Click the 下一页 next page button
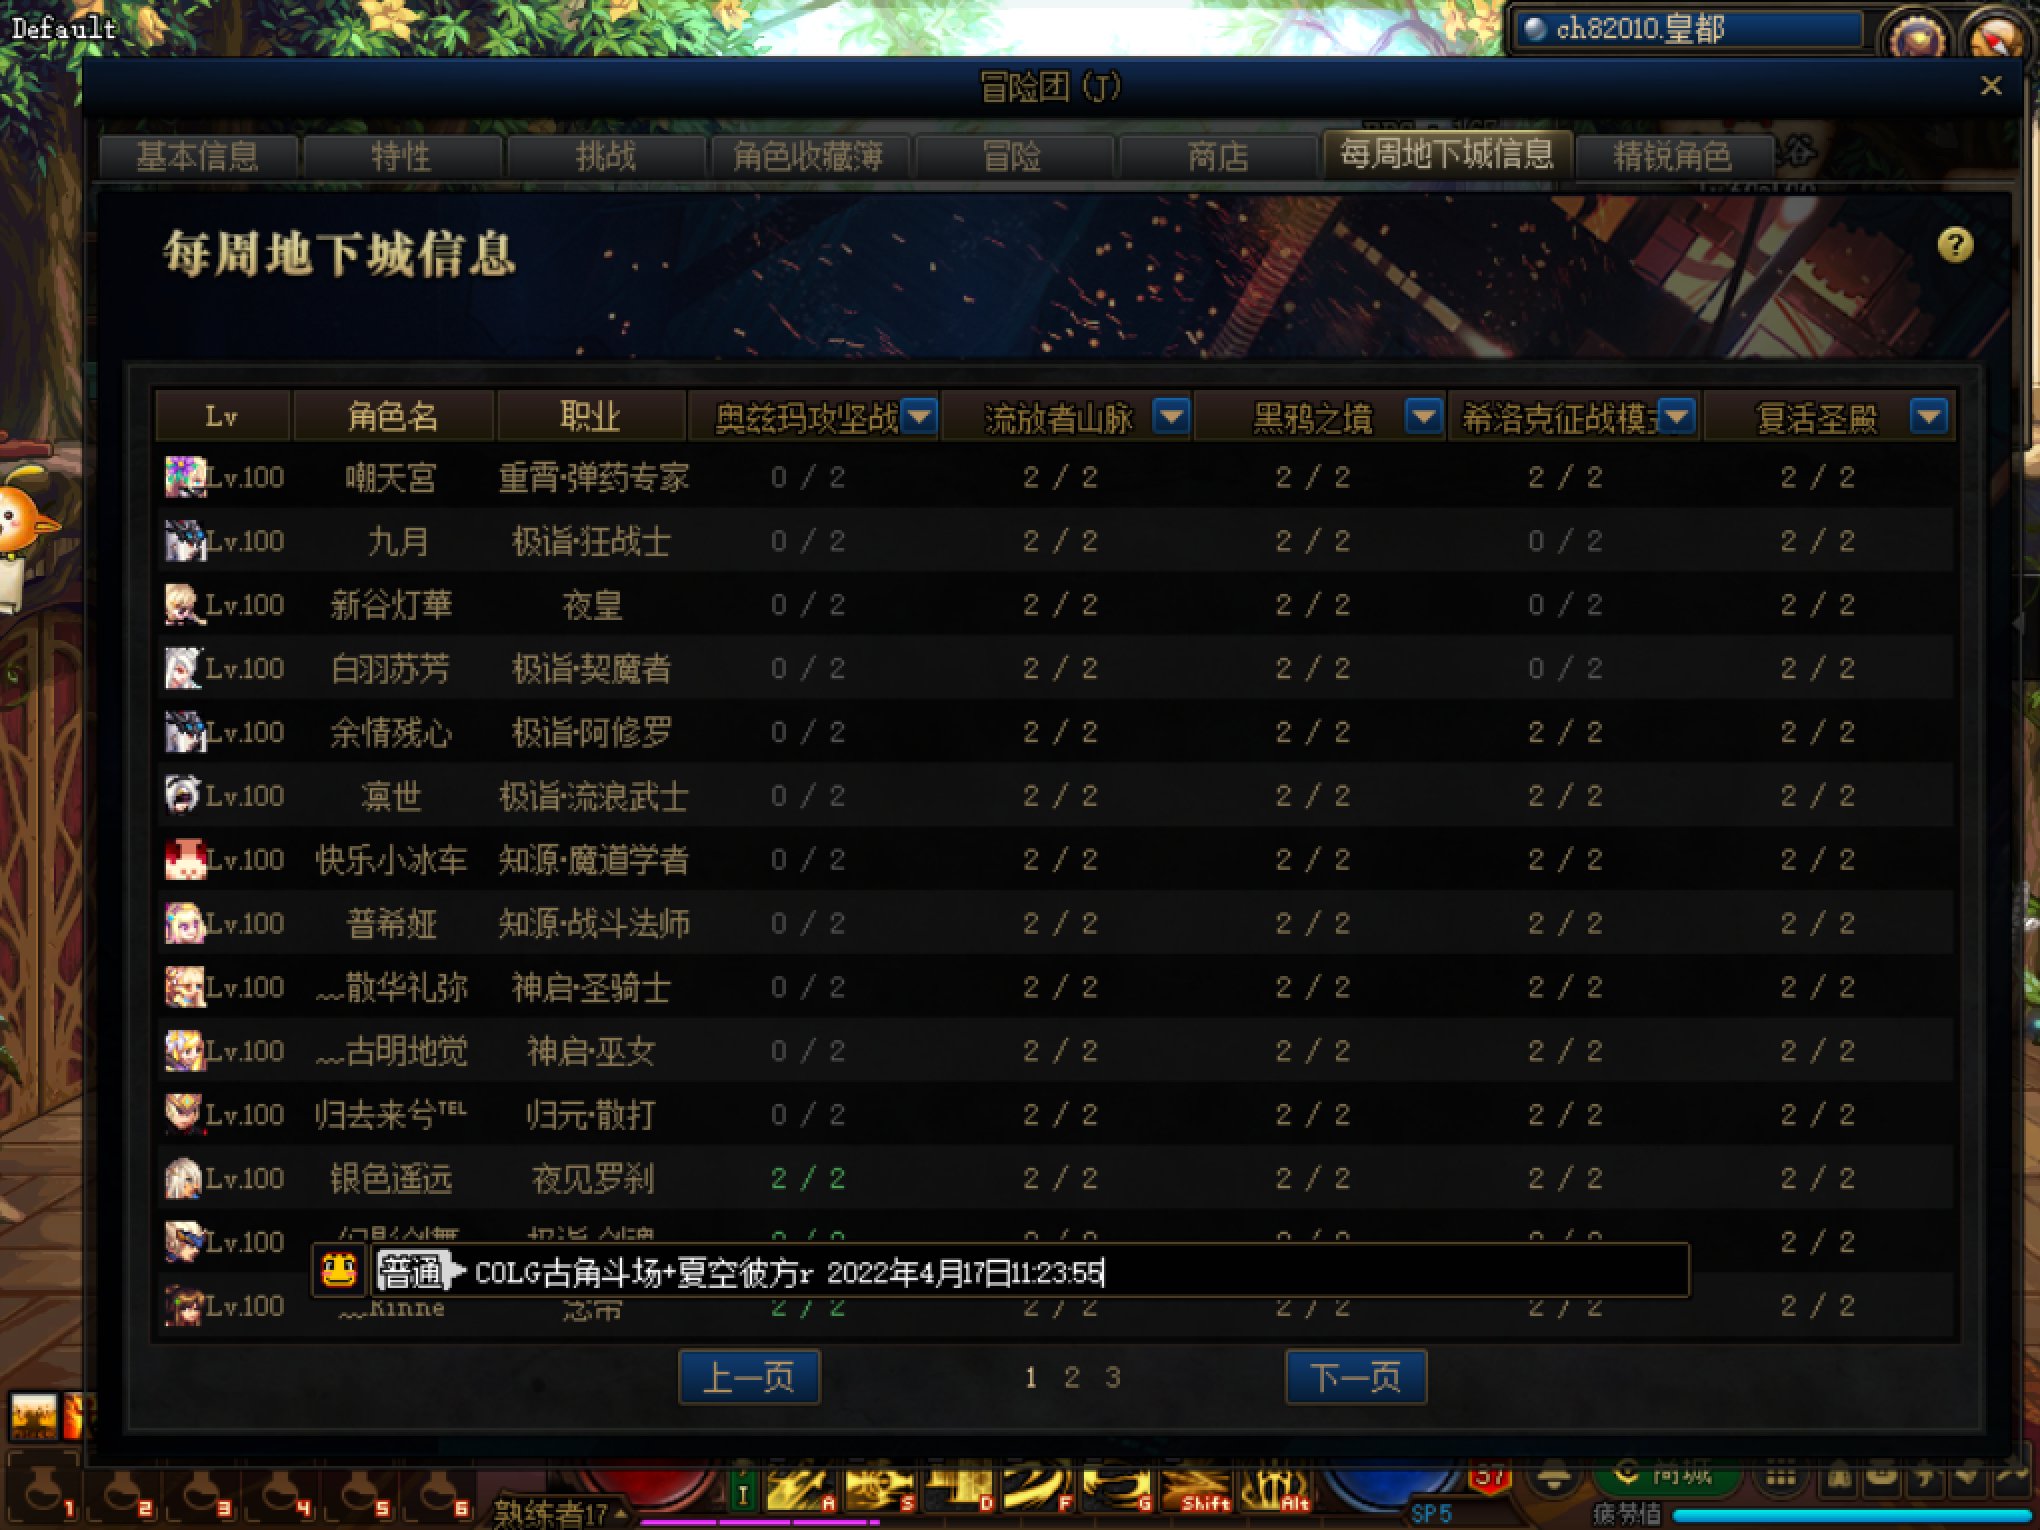The width and height of the screenshot is (2040, 1530). [x=1355, y=1377]
